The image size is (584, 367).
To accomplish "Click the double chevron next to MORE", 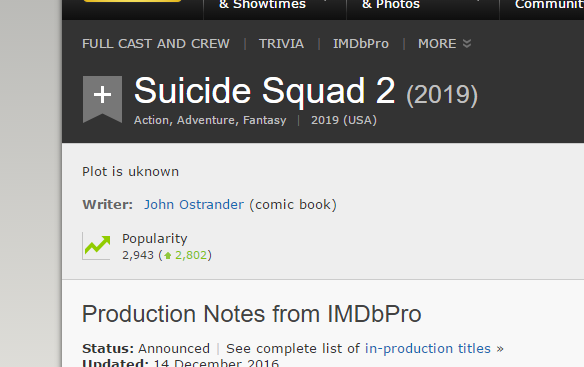I will click(467, 44).
